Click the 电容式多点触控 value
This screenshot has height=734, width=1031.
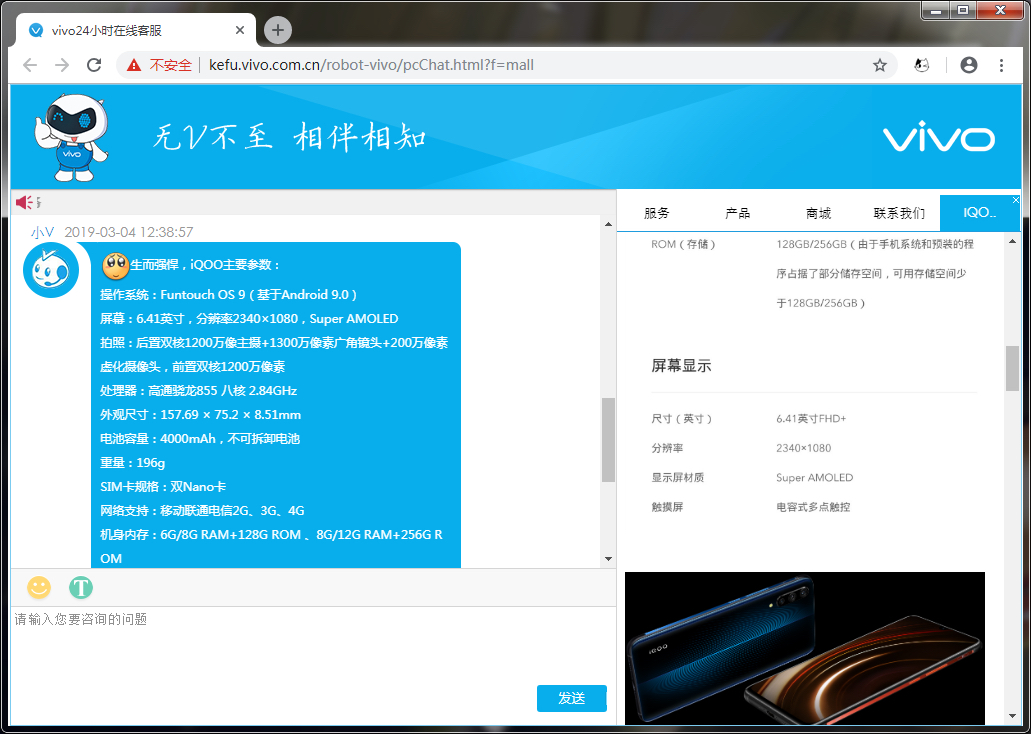(x=813, y=507)
